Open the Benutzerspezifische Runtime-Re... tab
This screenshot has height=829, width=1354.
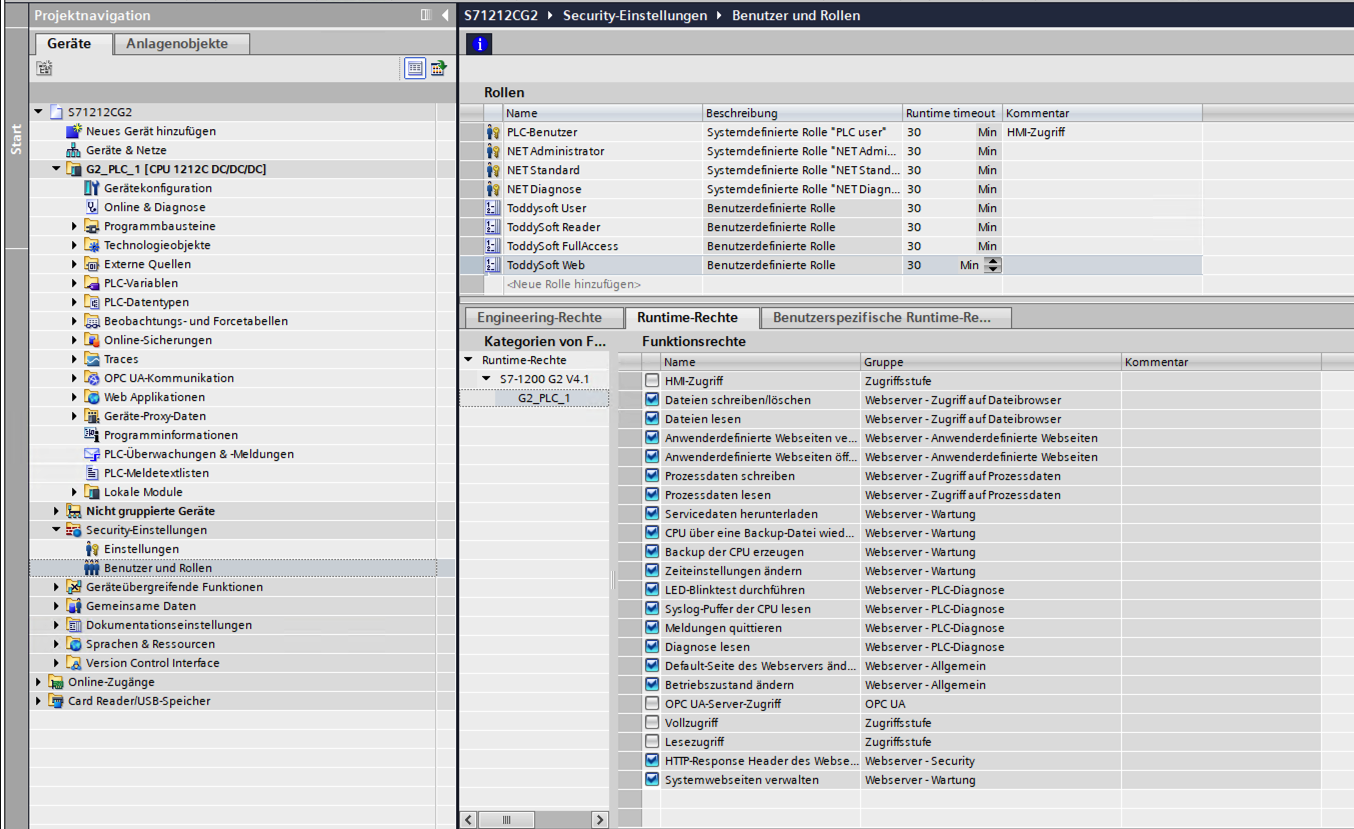[887, 318]
